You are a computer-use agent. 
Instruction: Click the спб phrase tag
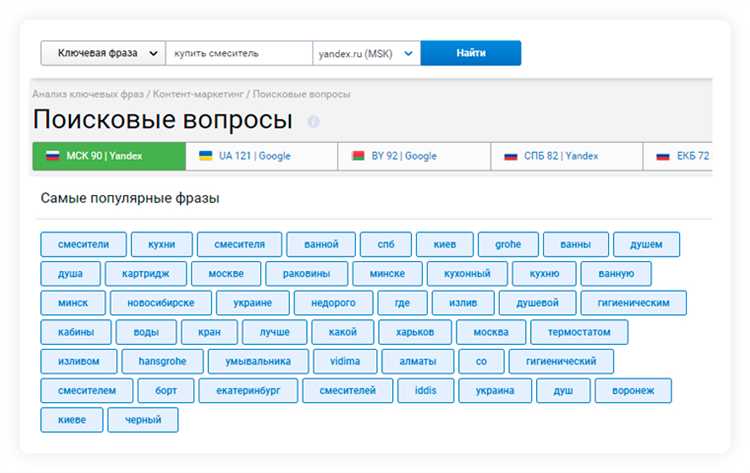(386, 244)
